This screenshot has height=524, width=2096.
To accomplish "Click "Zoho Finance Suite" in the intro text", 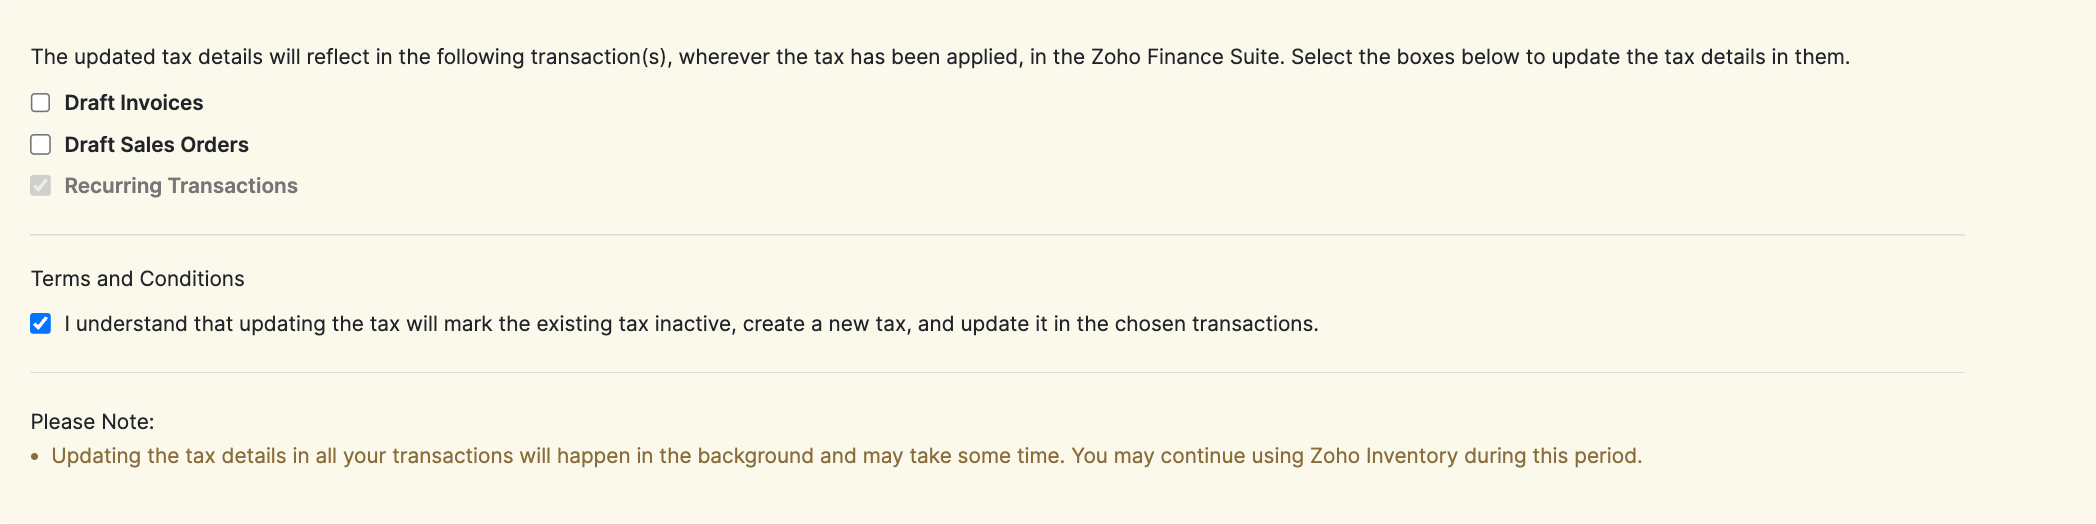I will tap(1185, 57).
